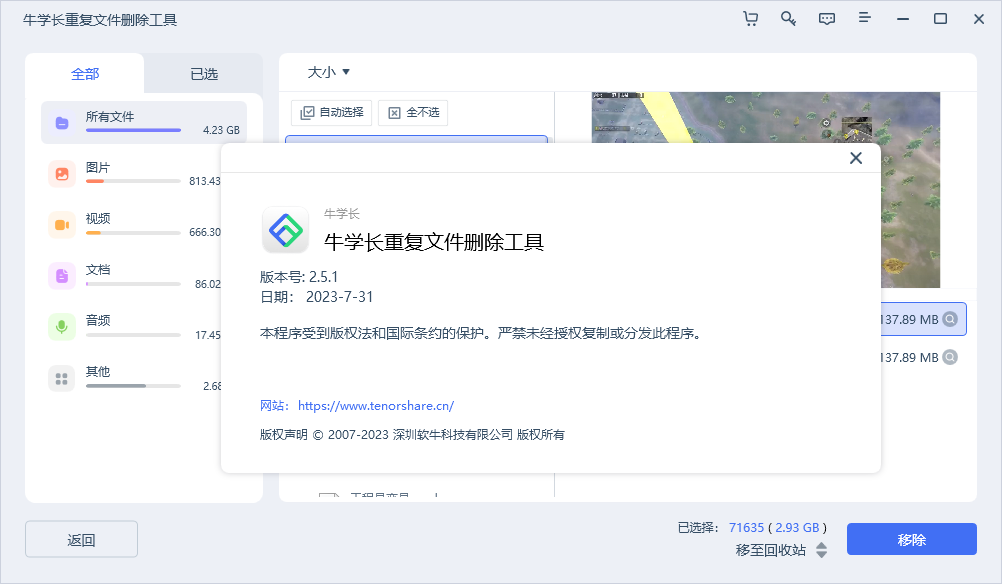
Task: Click 全不选 to deselect all files
Action: (414, 112)
